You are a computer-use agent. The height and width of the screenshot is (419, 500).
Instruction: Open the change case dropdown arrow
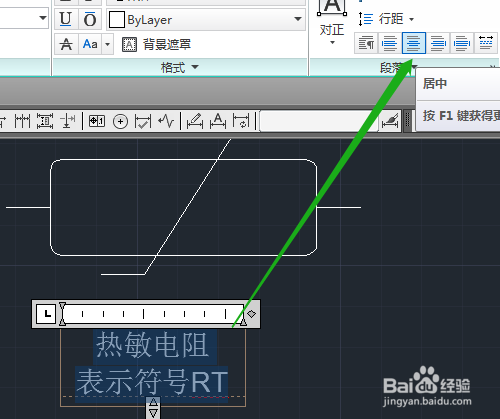107,44
